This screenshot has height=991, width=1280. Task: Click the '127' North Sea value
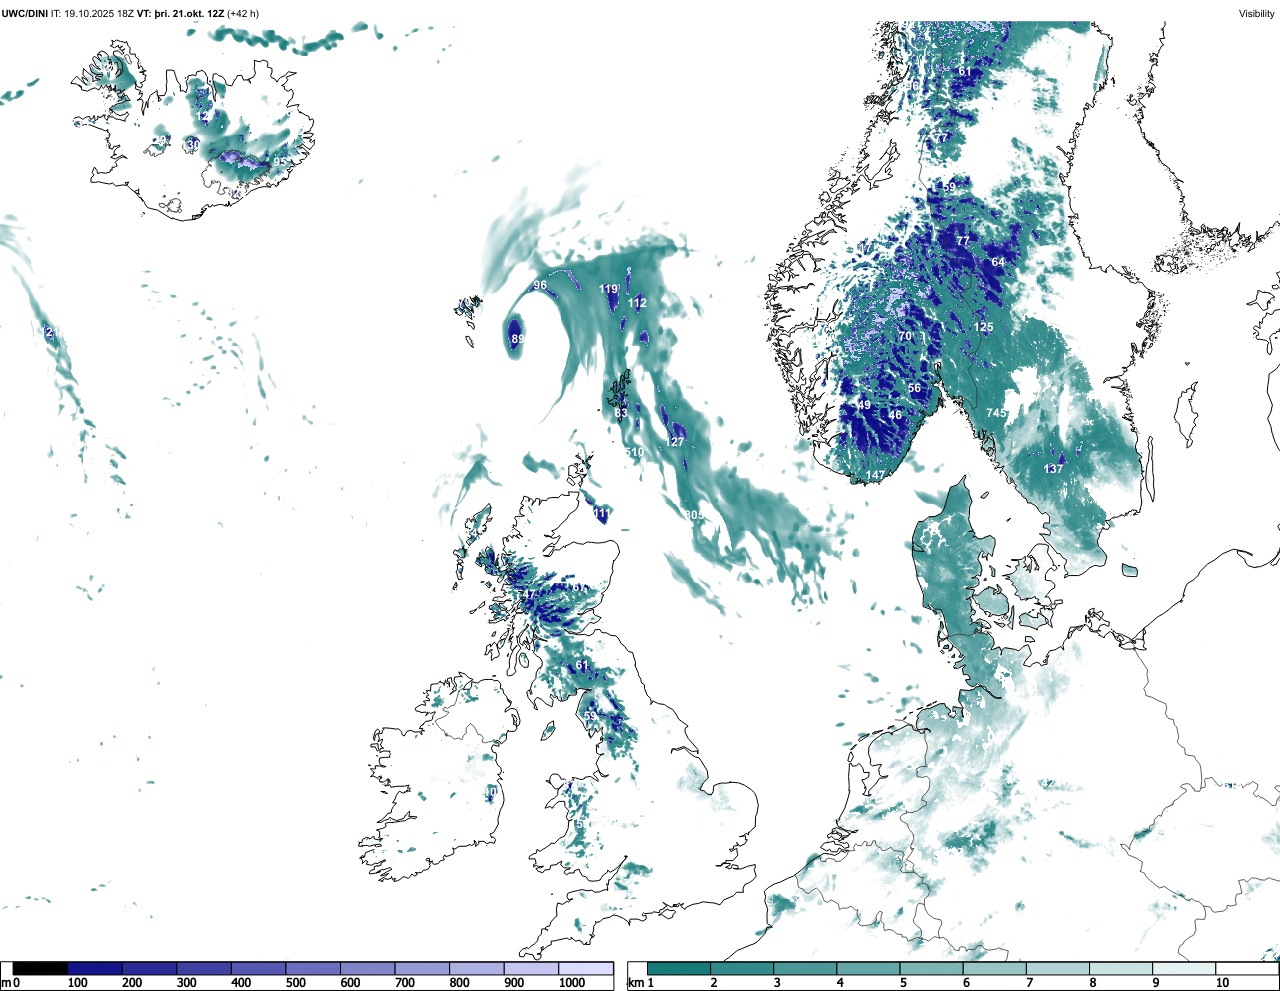675,442
